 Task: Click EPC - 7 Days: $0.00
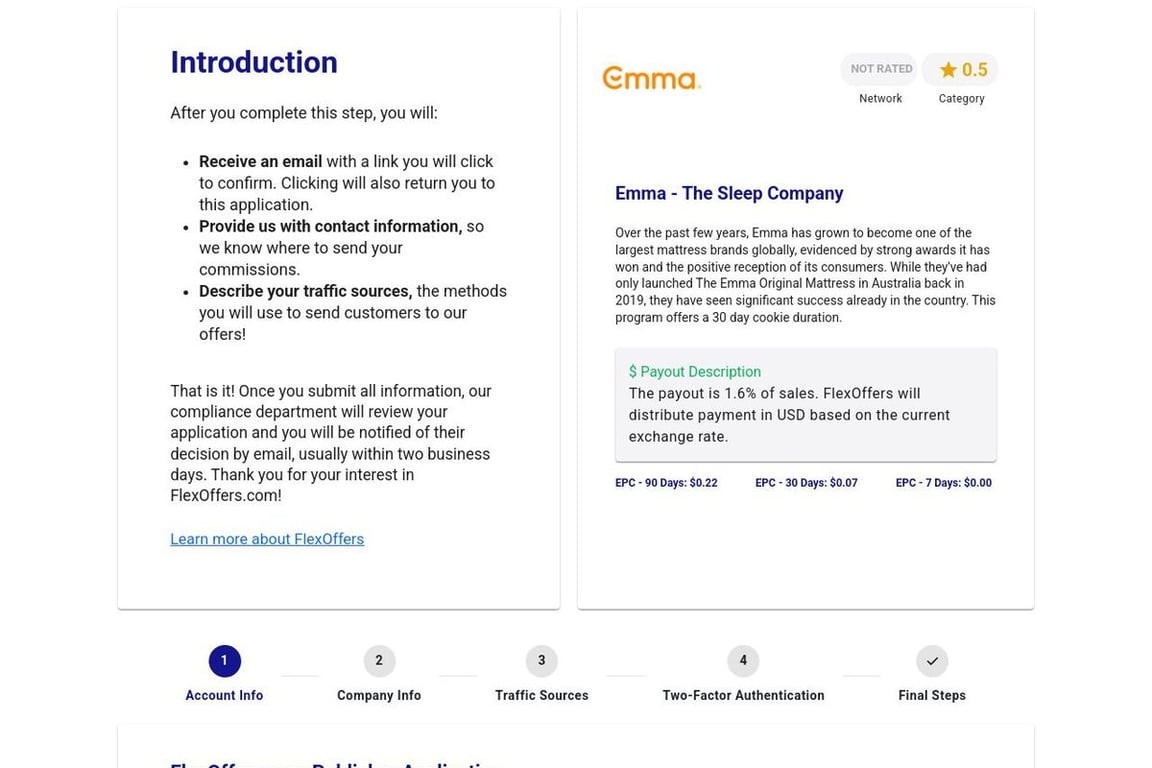pos(943,483)
